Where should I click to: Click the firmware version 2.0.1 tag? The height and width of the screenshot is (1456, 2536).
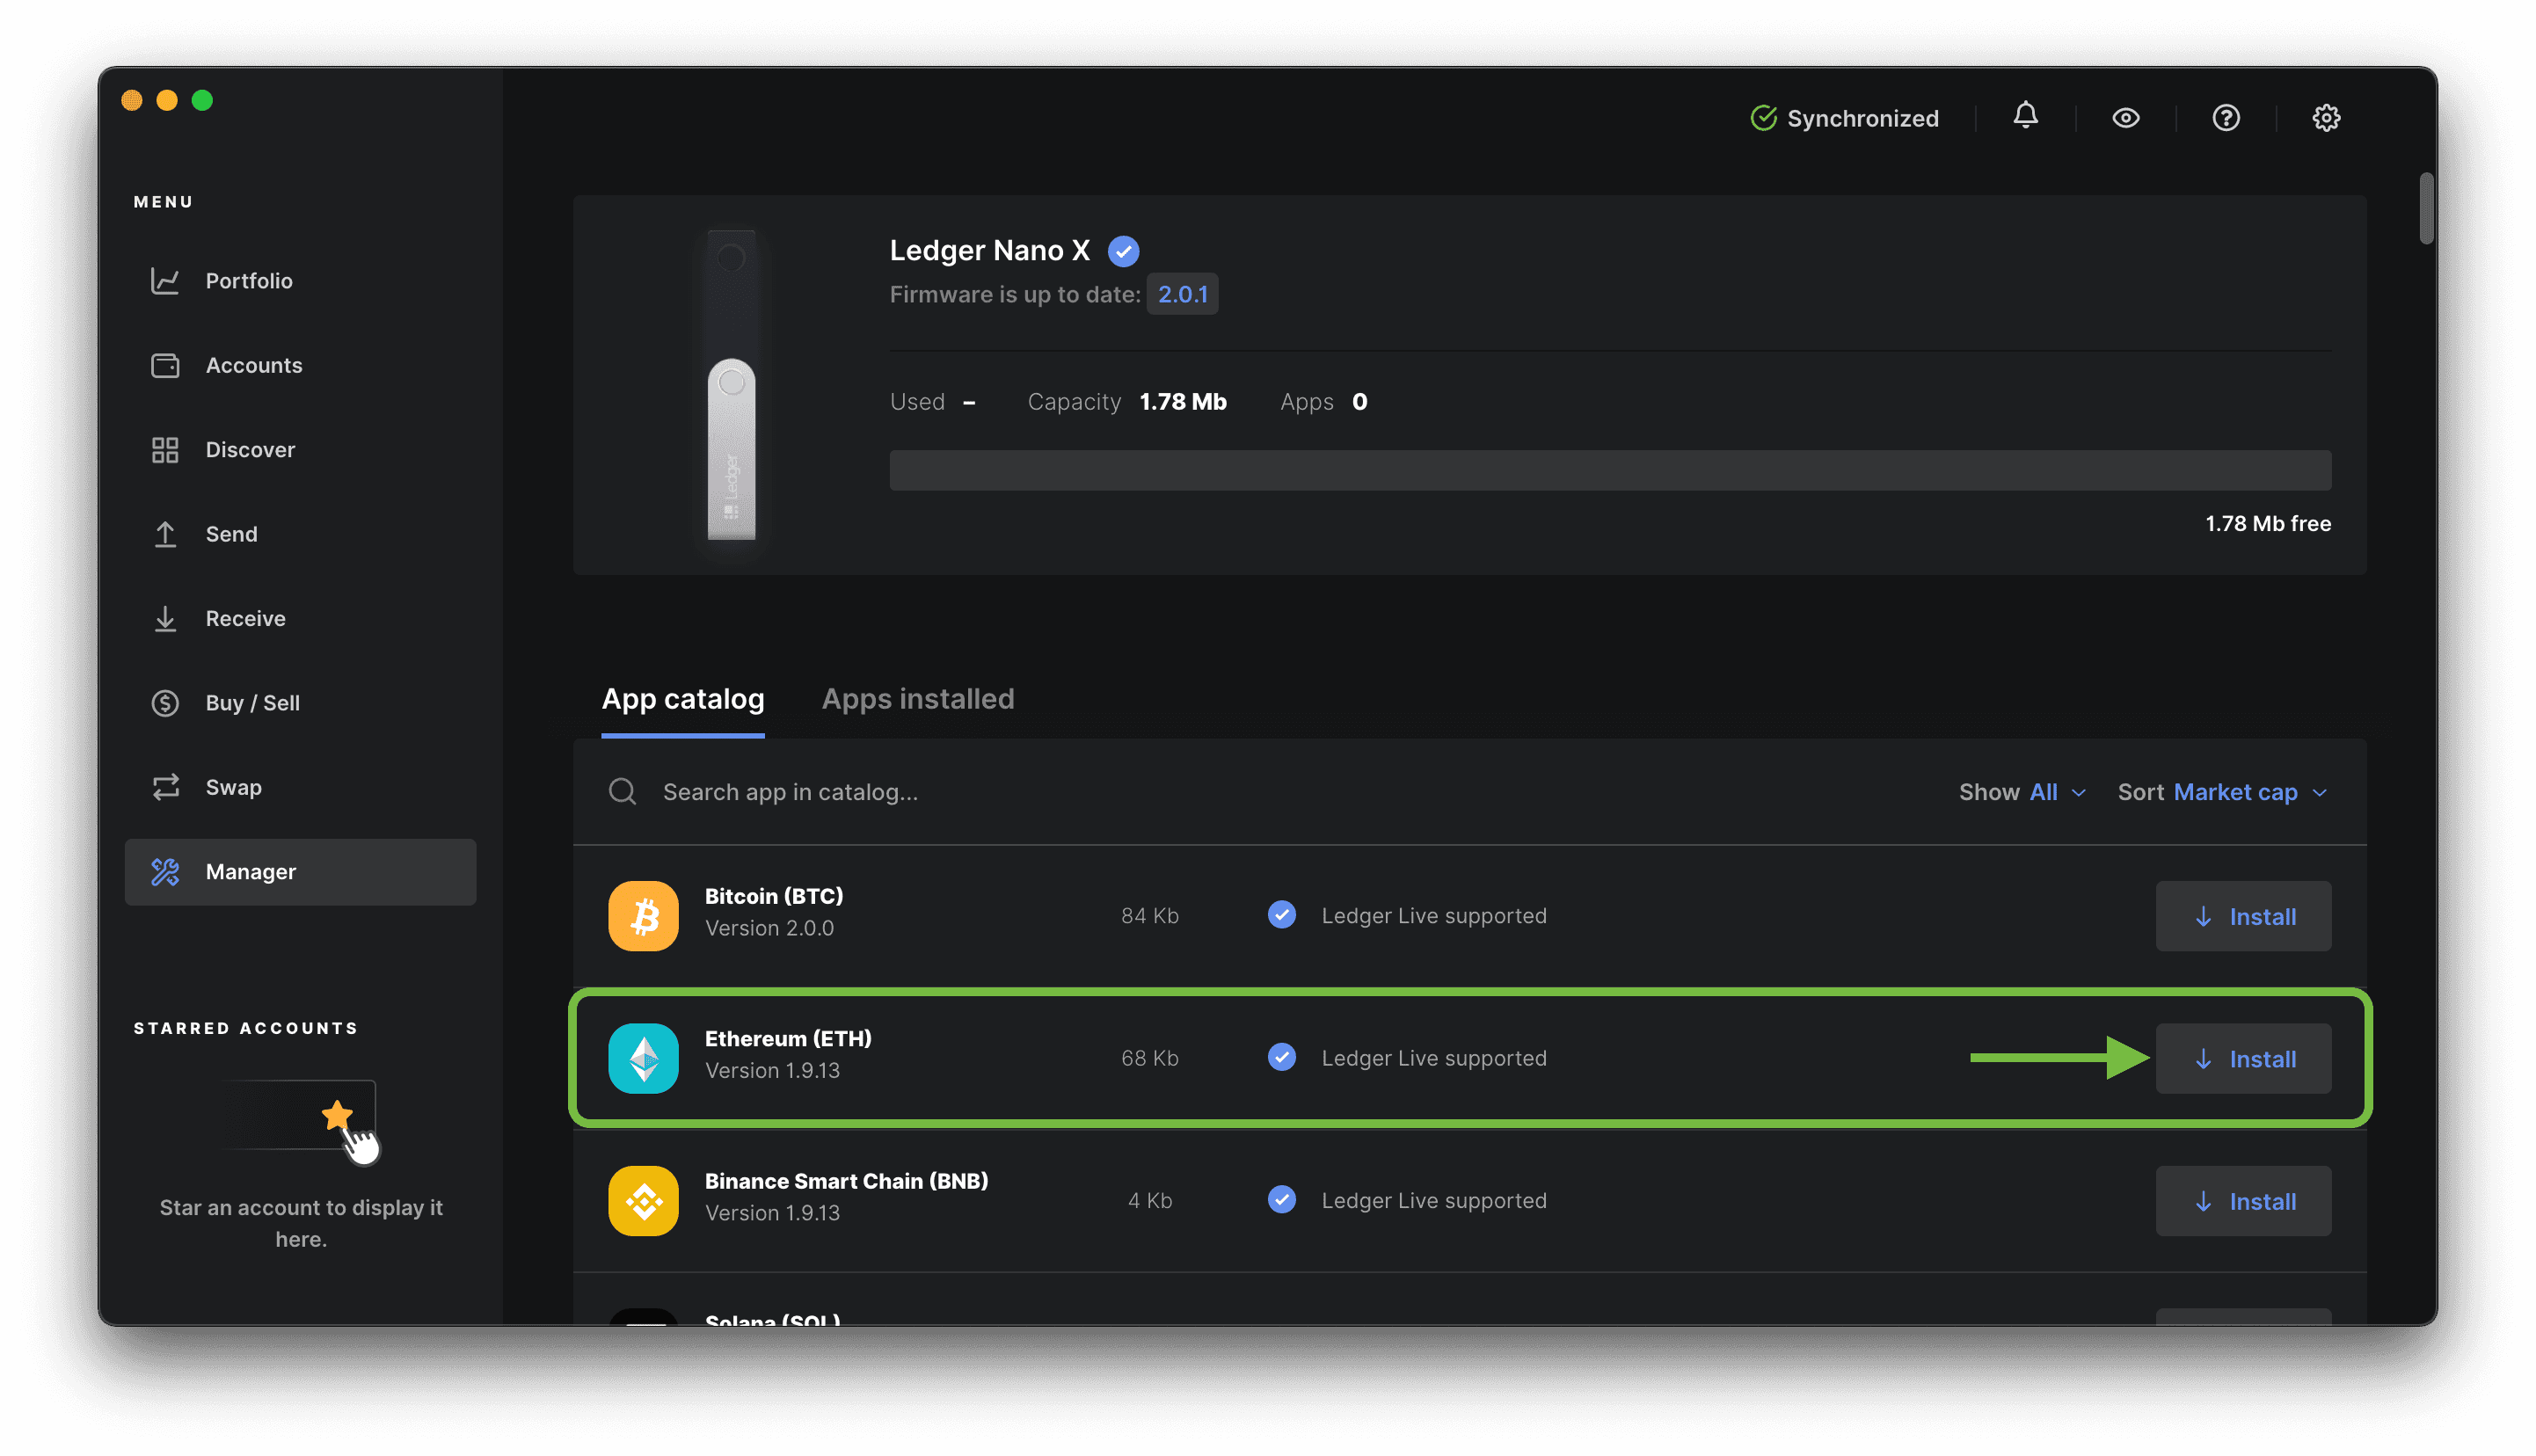pyautogui.click(x=1182, y=294)
